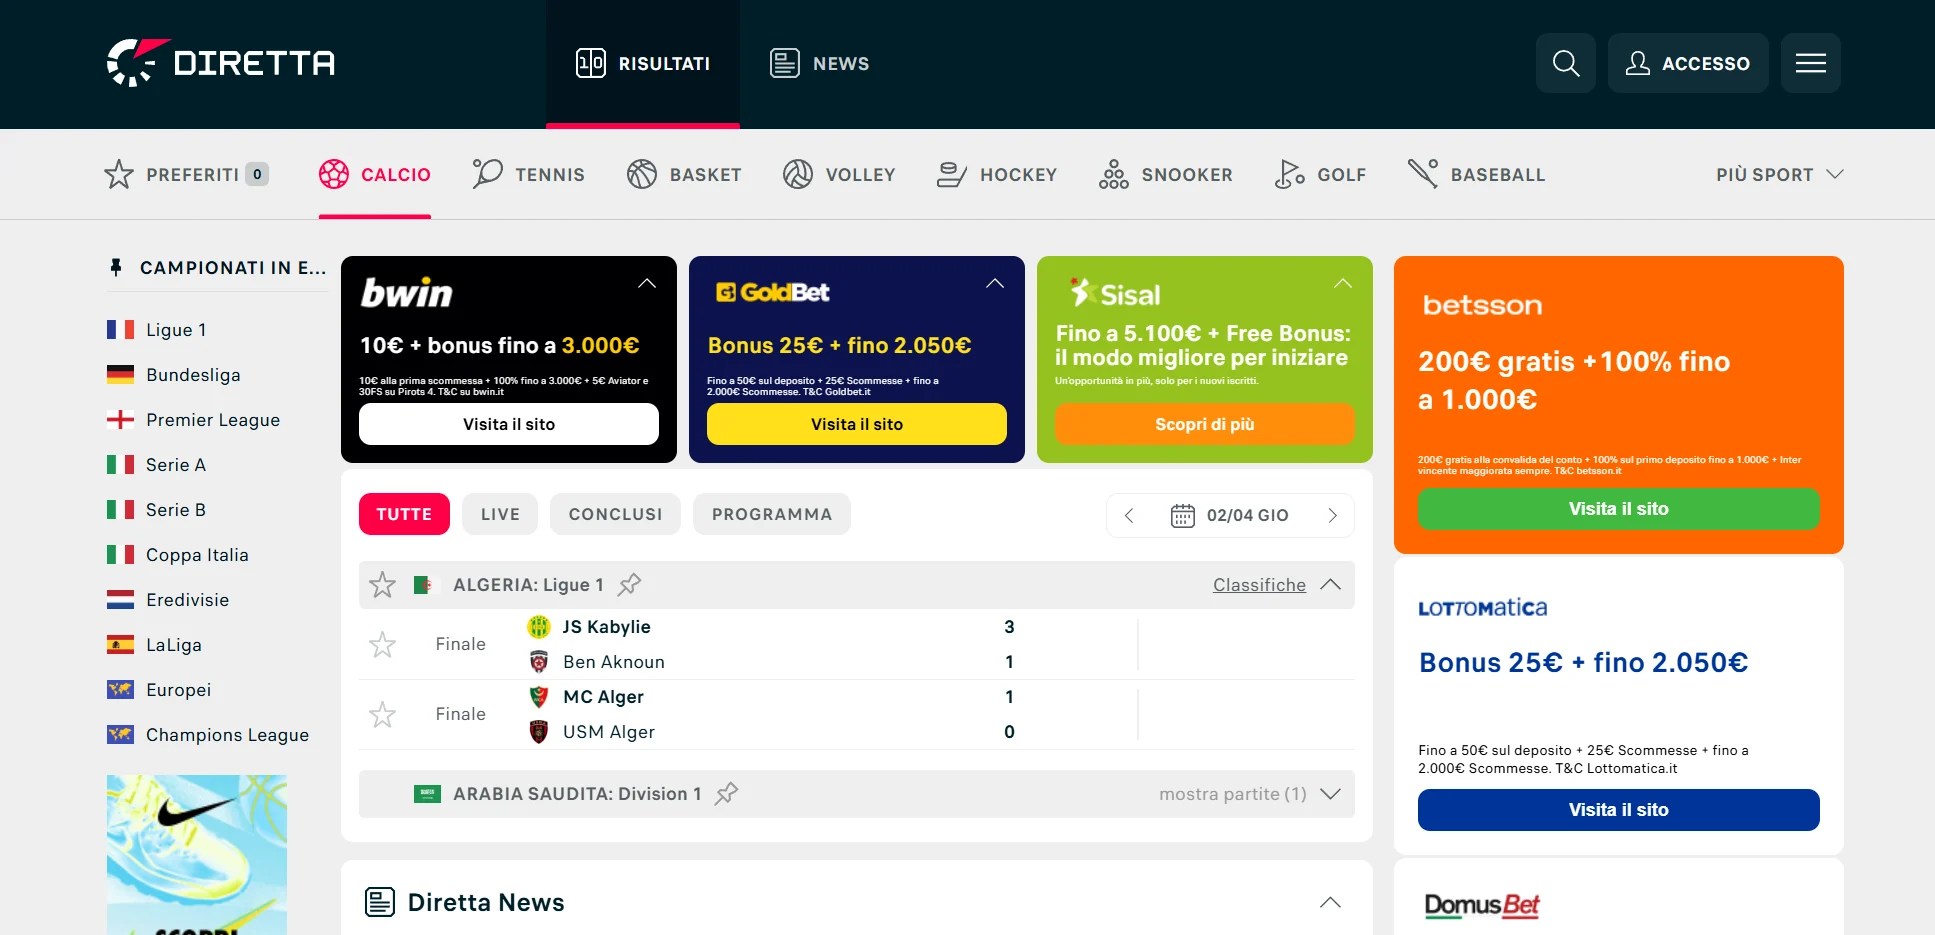Expand the Più Sport dropdown
The width and height of the screenshot is (1935, 935).
click(1779, 174)
